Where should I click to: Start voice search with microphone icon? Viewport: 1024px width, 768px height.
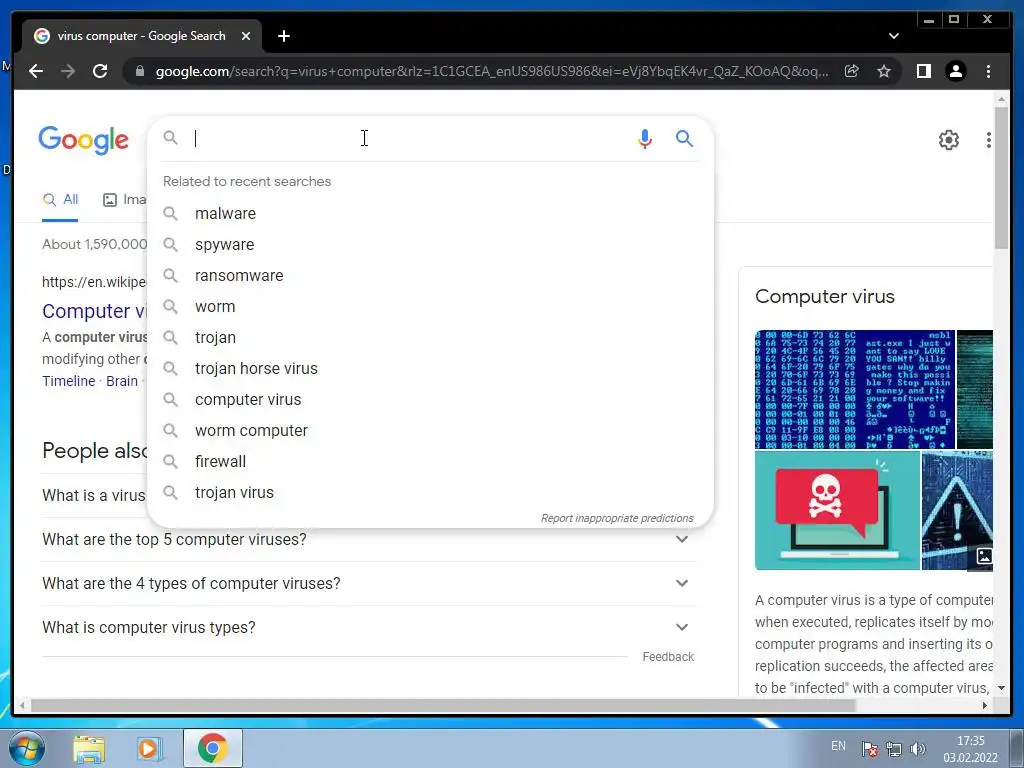click(x=645, y=138)
